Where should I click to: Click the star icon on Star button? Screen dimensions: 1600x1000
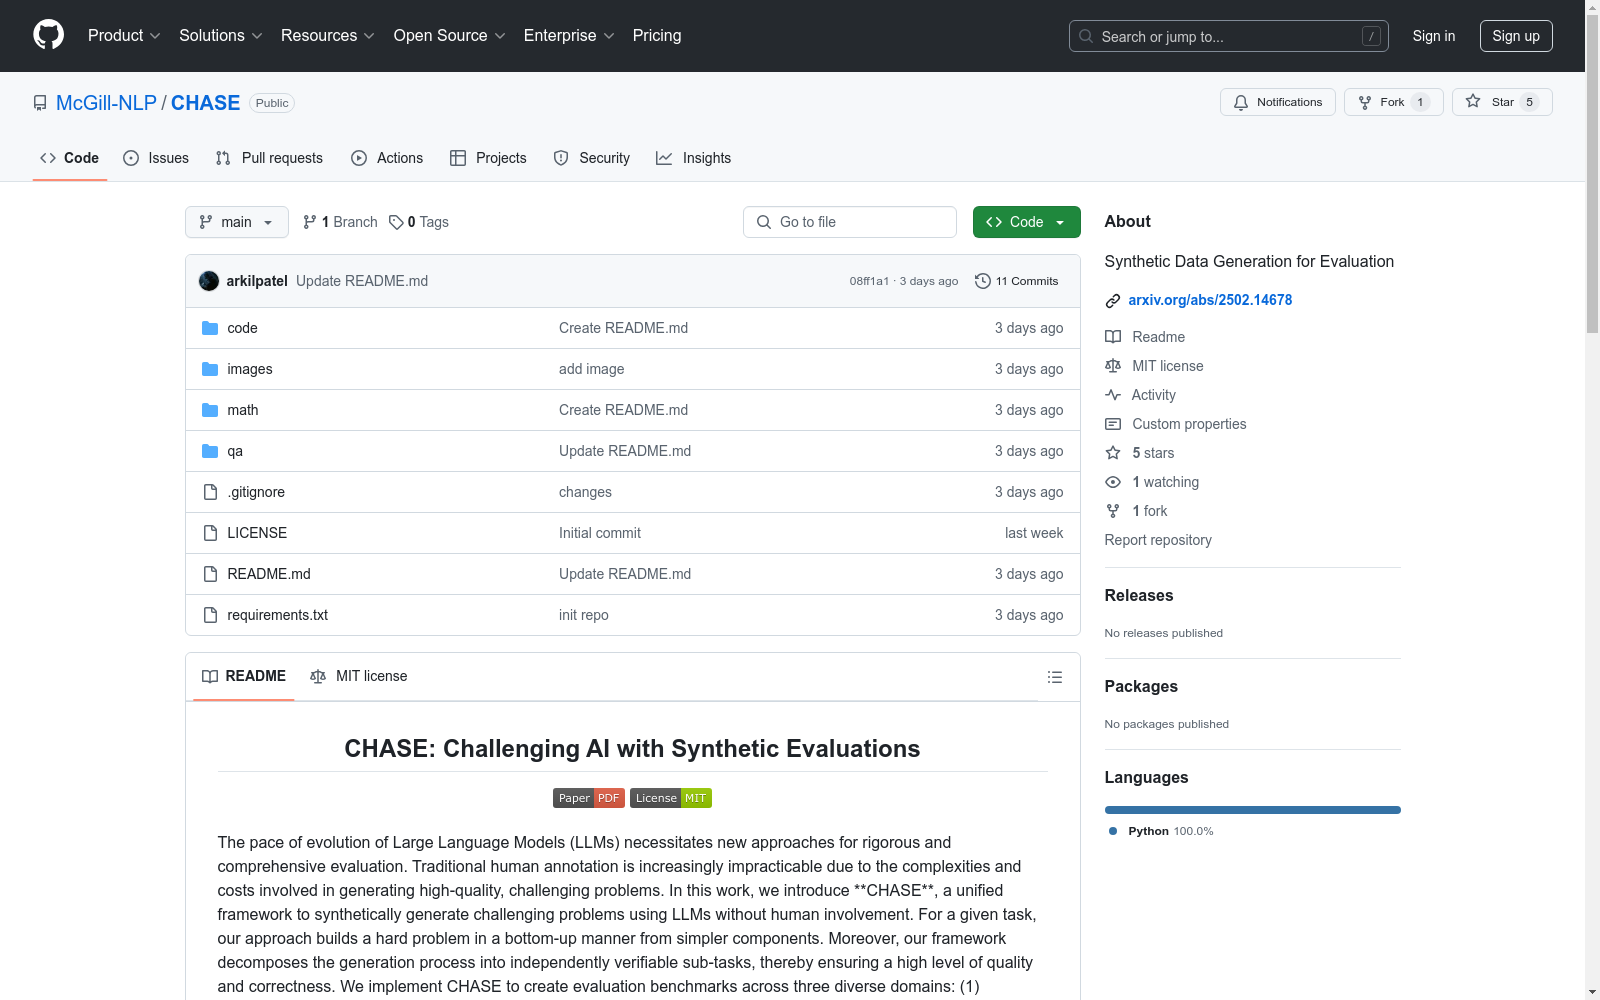pos(1473,101)
